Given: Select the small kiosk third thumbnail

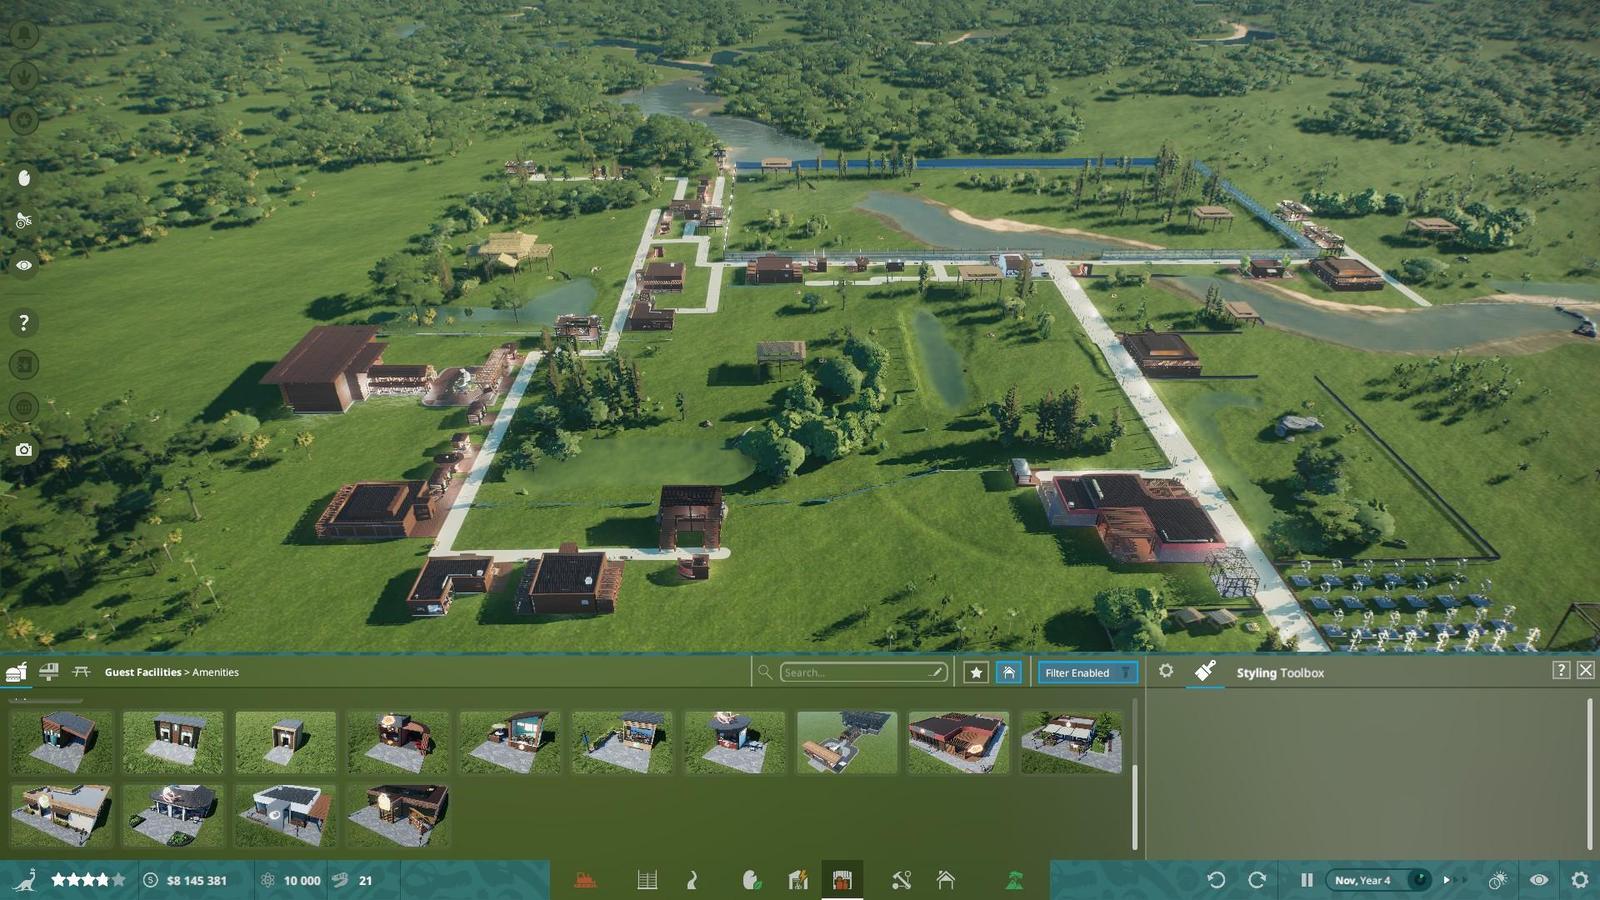Looking at the screenshot, I should 286,742.
